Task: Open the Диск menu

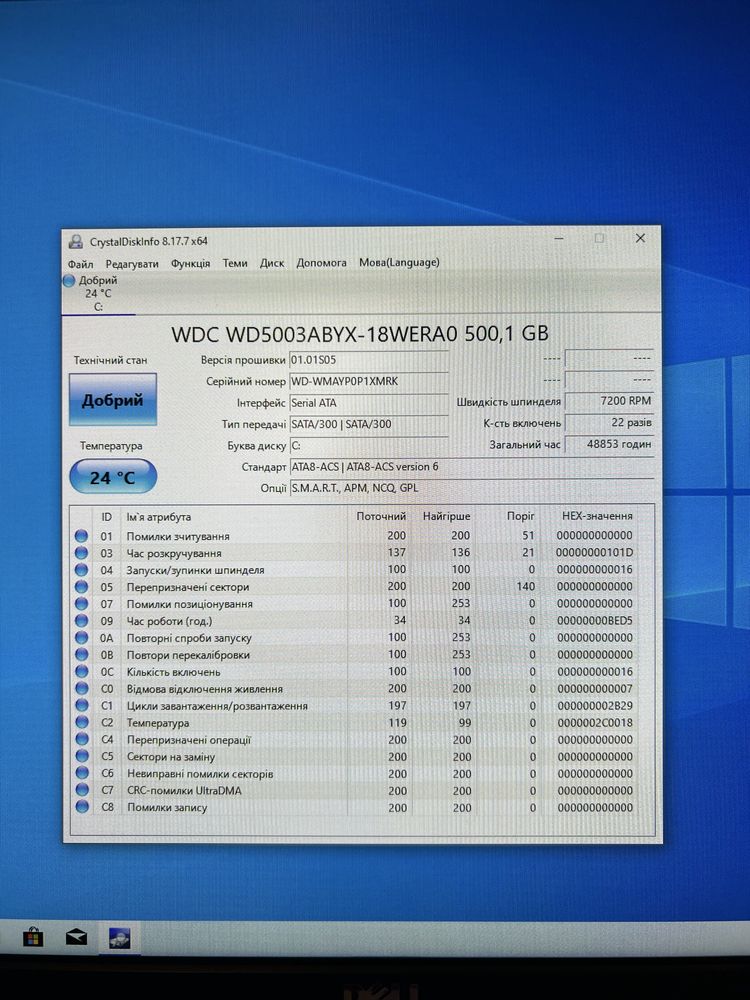Action: pyautogui.click(x=272, y=263)
